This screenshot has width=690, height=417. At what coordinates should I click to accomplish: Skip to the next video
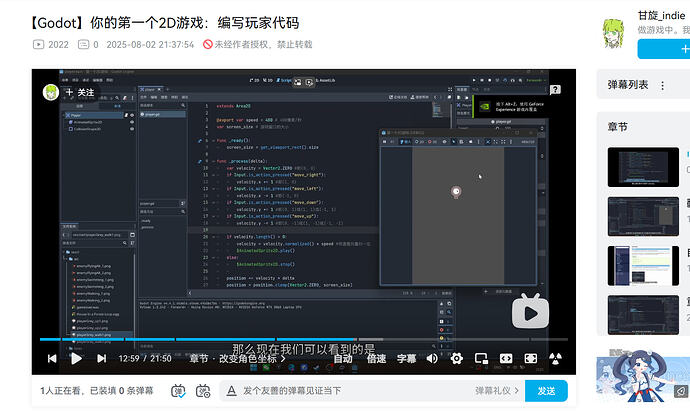pyautogui.click(x=102, y=358)
